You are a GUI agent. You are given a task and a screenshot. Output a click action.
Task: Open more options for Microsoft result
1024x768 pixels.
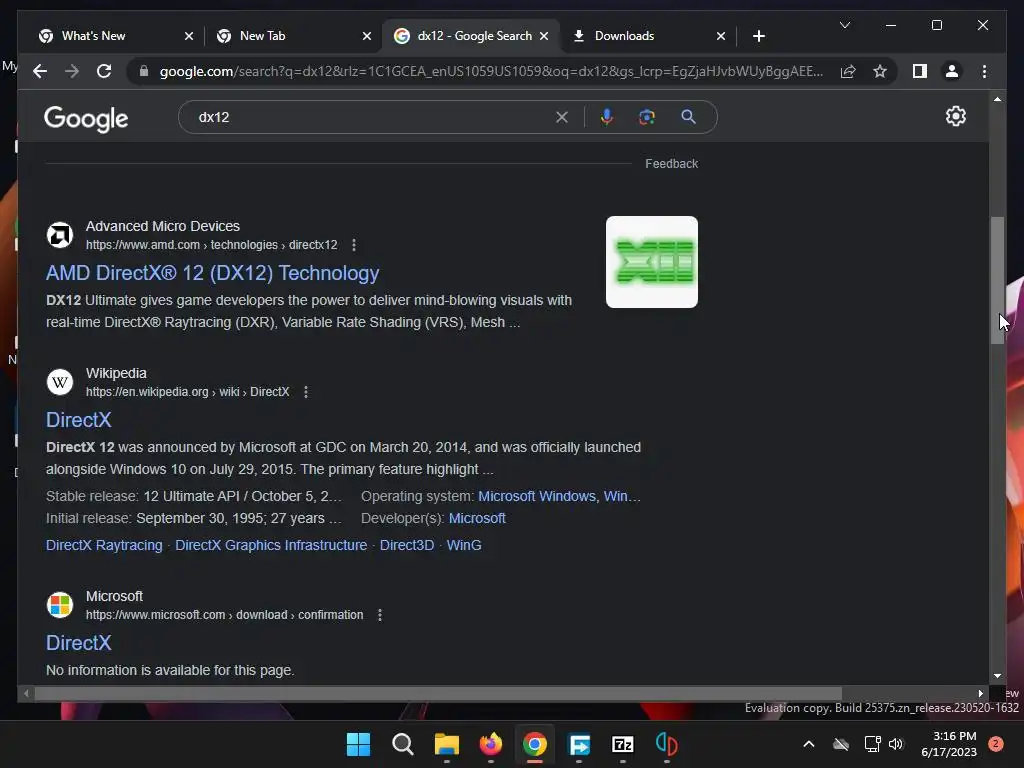pyautogui.click(x=379, y=615)
